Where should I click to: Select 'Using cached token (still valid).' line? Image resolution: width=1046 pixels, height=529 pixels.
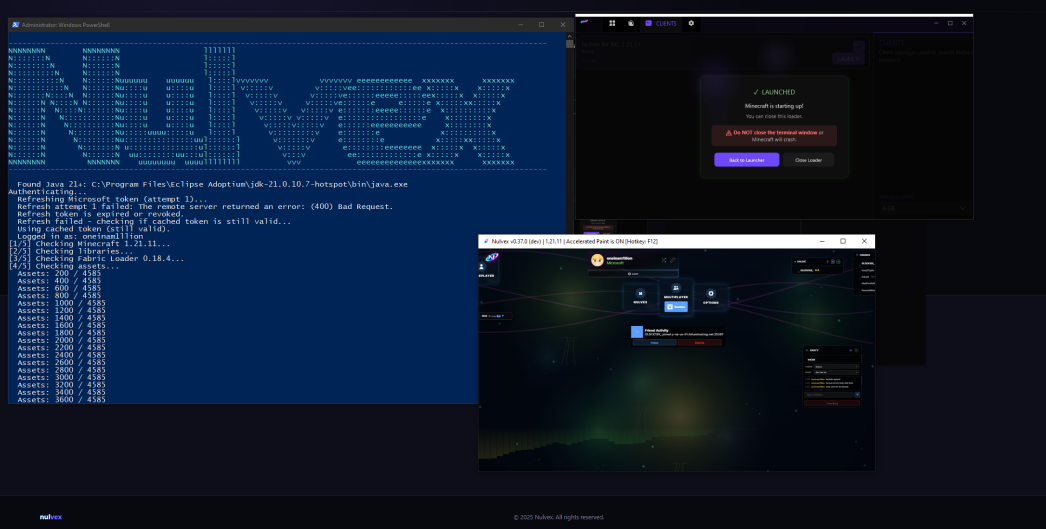click(x=93, y=229)
